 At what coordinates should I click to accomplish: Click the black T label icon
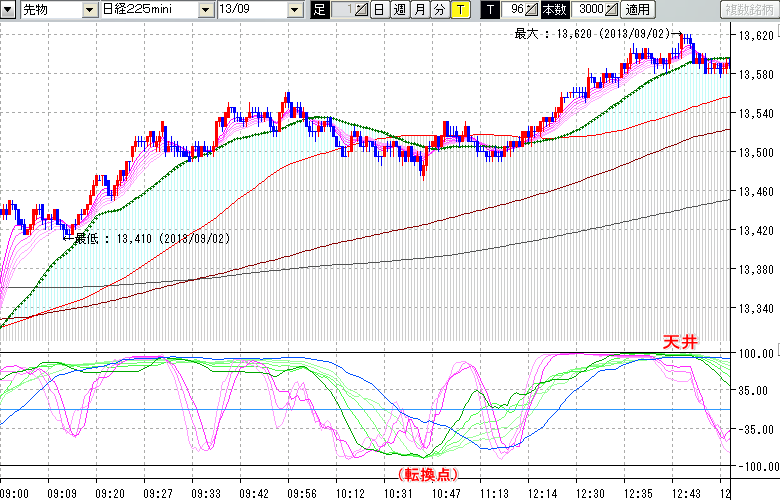[489, 9]
